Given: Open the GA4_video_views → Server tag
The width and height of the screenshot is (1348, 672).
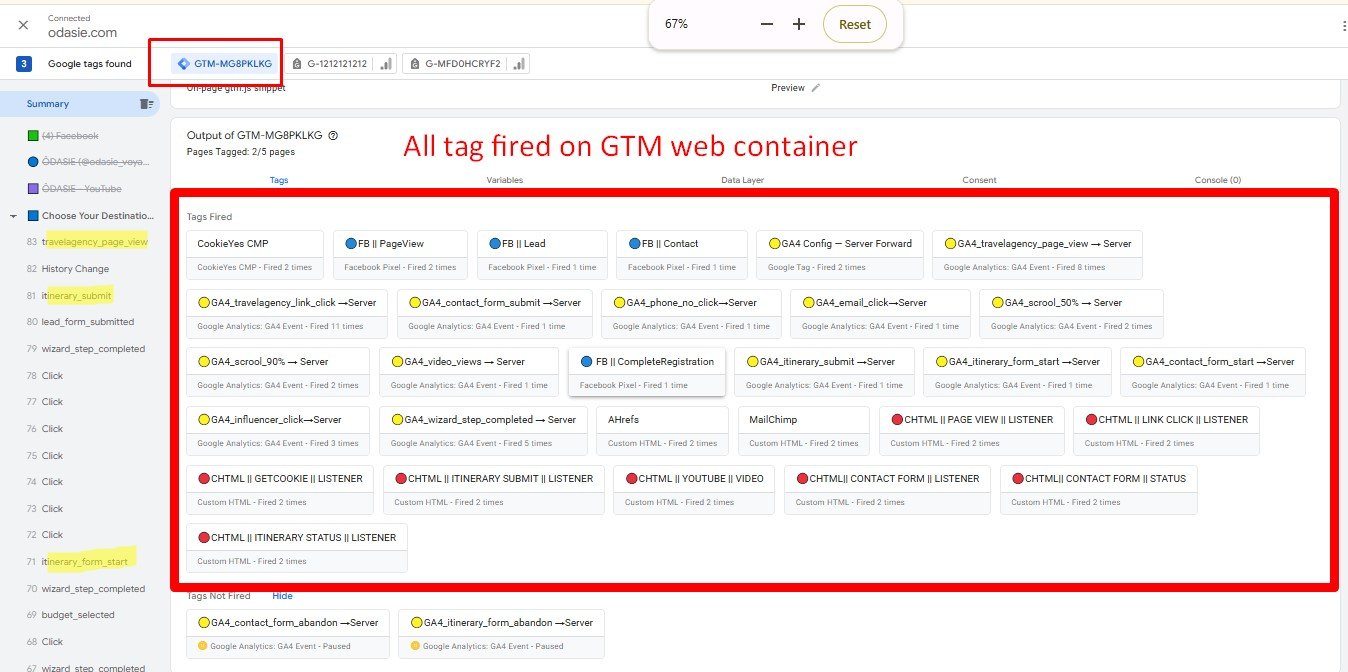Looking at the screenshot, I should 469,372.
